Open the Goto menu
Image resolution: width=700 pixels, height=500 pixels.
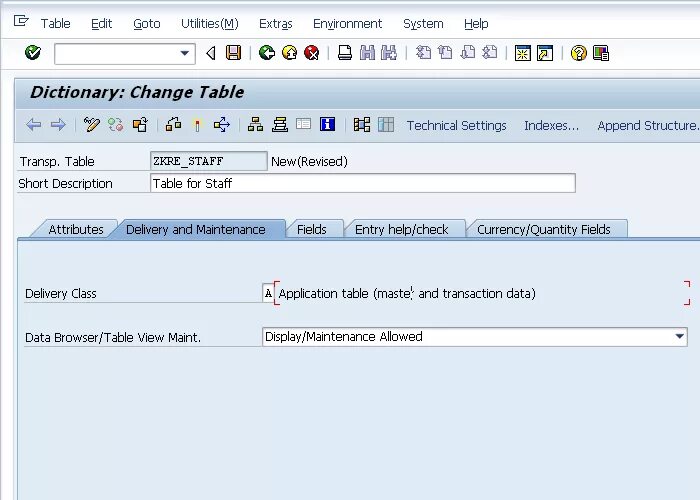pos(146,24)
